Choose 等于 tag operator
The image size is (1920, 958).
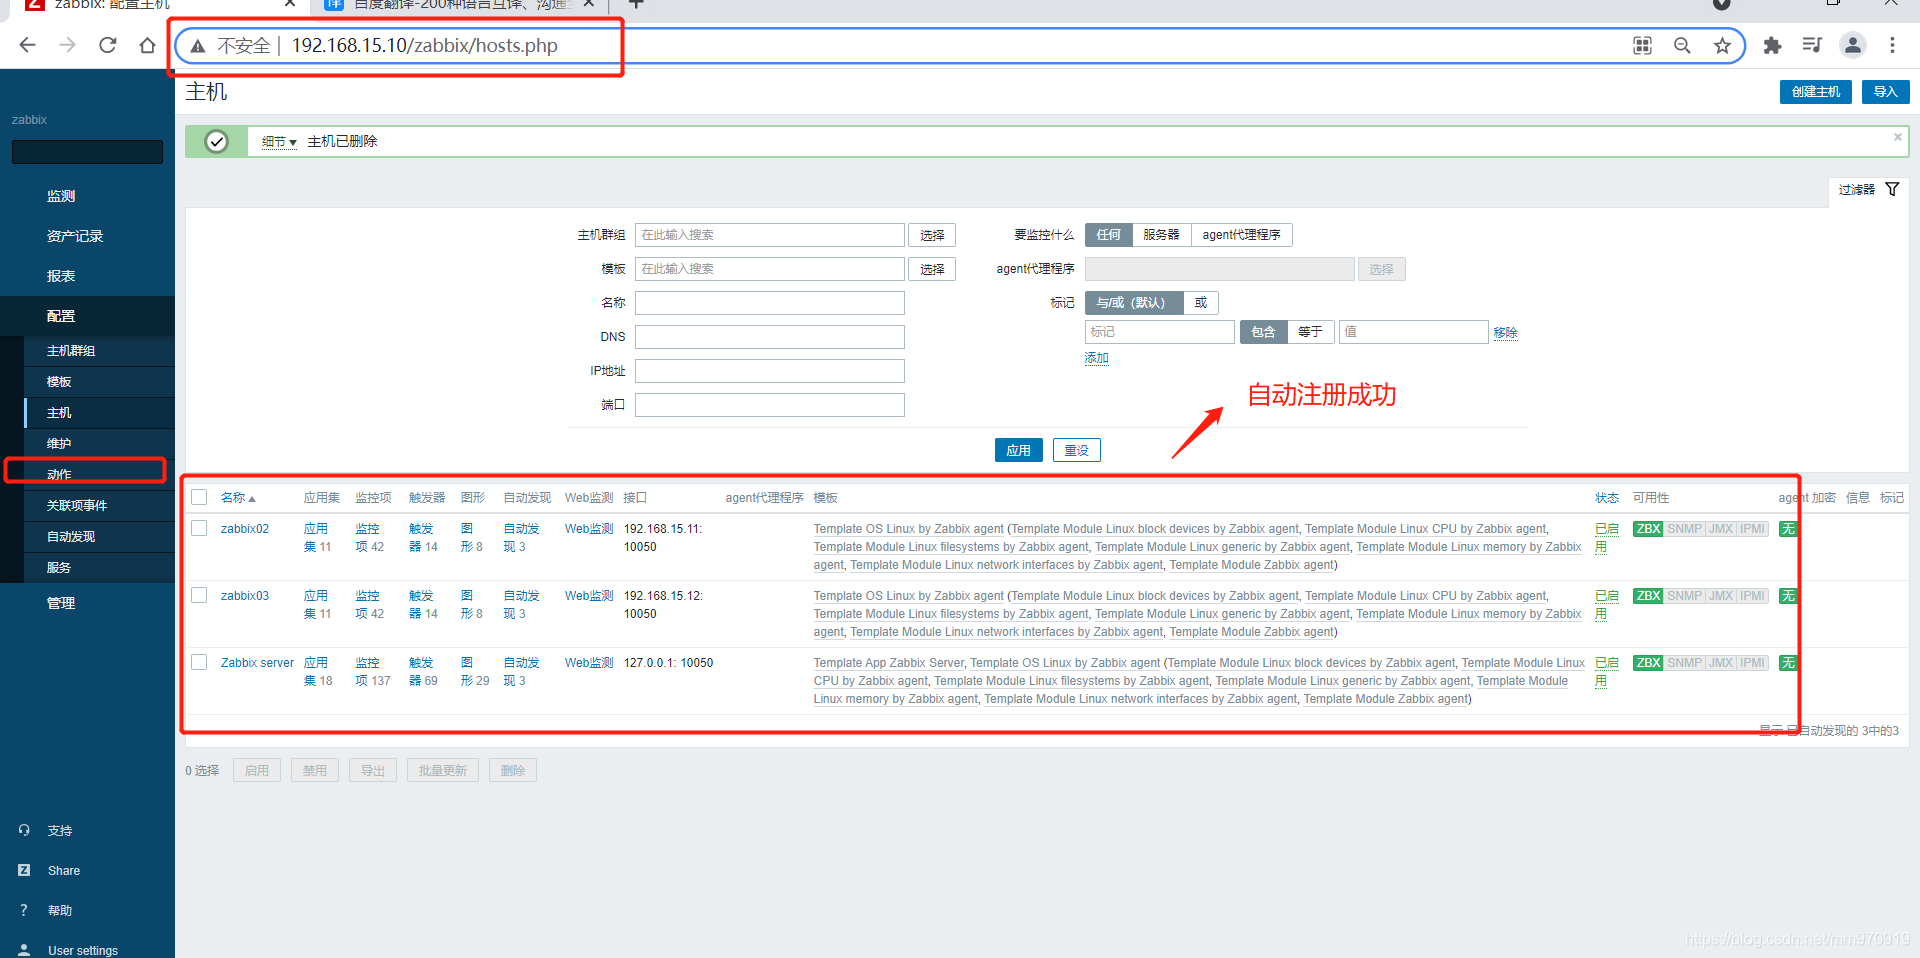[x=1310, y=332]
